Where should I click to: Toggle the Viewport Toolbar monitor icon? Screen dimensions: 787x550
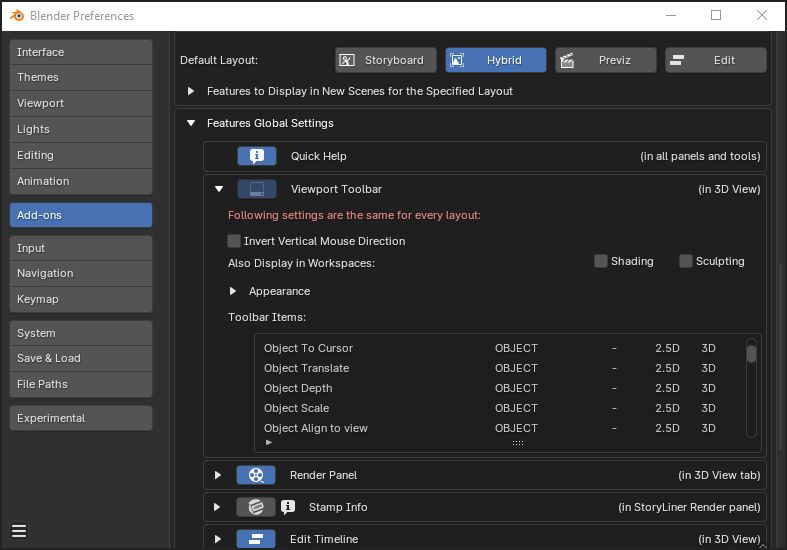[256, 189]
